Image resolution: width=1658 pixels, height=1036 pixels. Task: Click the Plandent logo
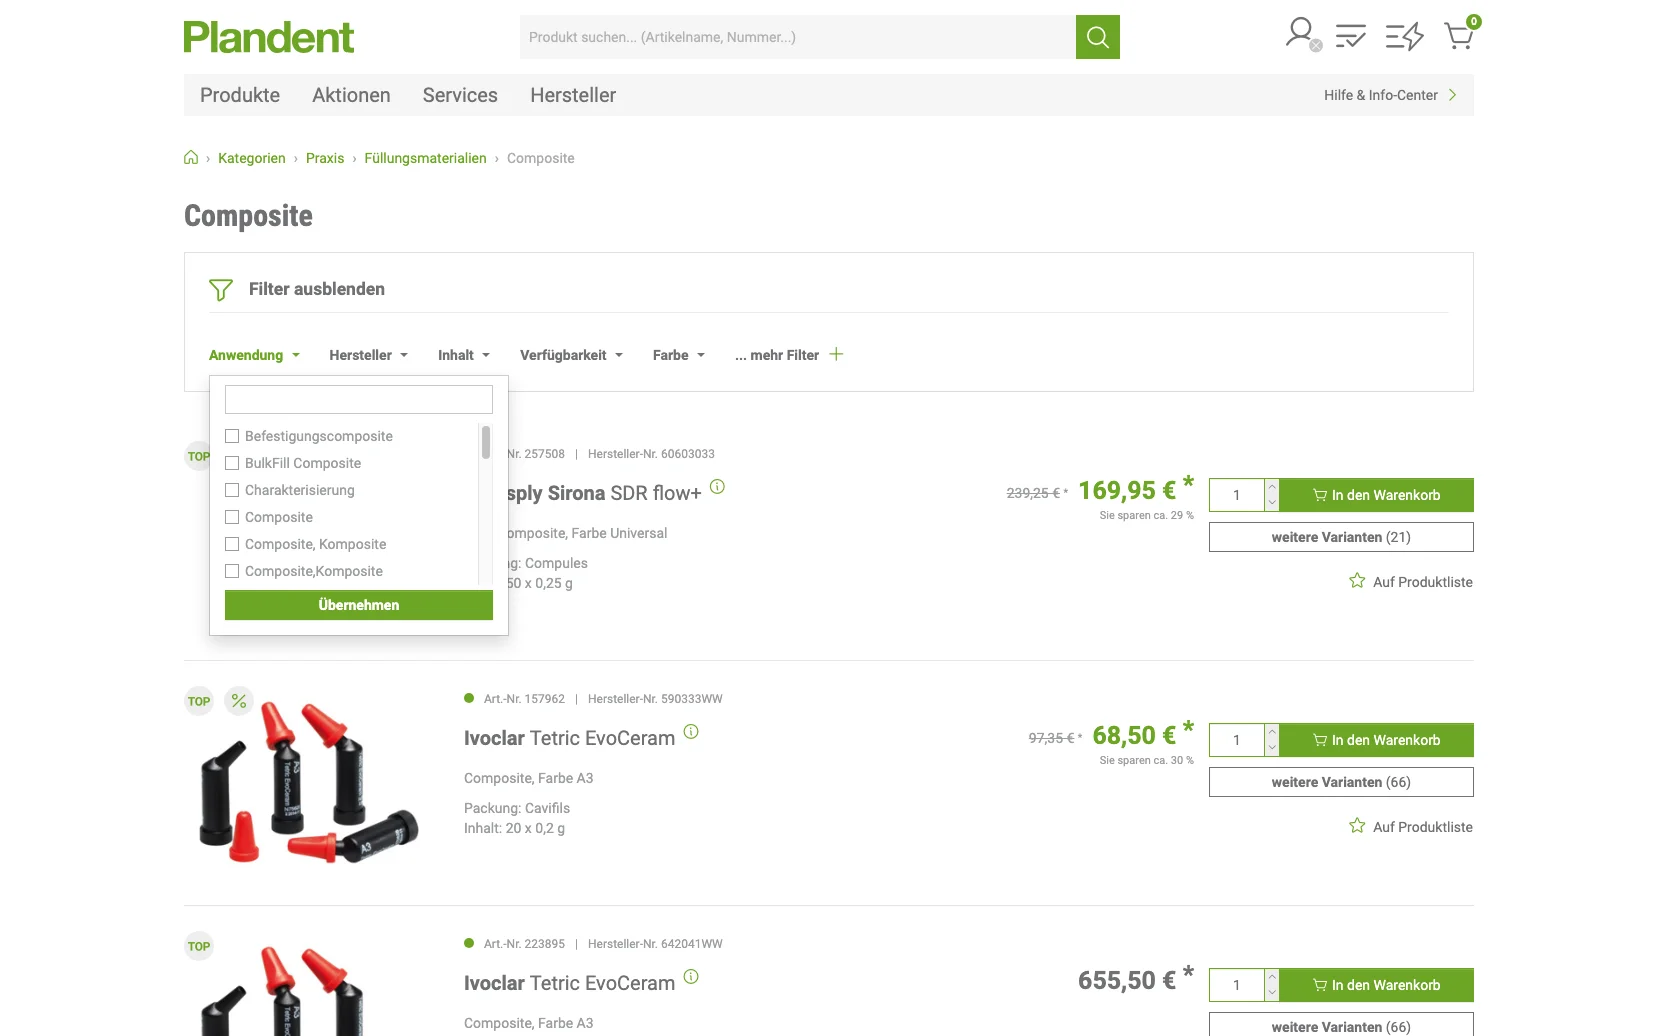point(268,37)
